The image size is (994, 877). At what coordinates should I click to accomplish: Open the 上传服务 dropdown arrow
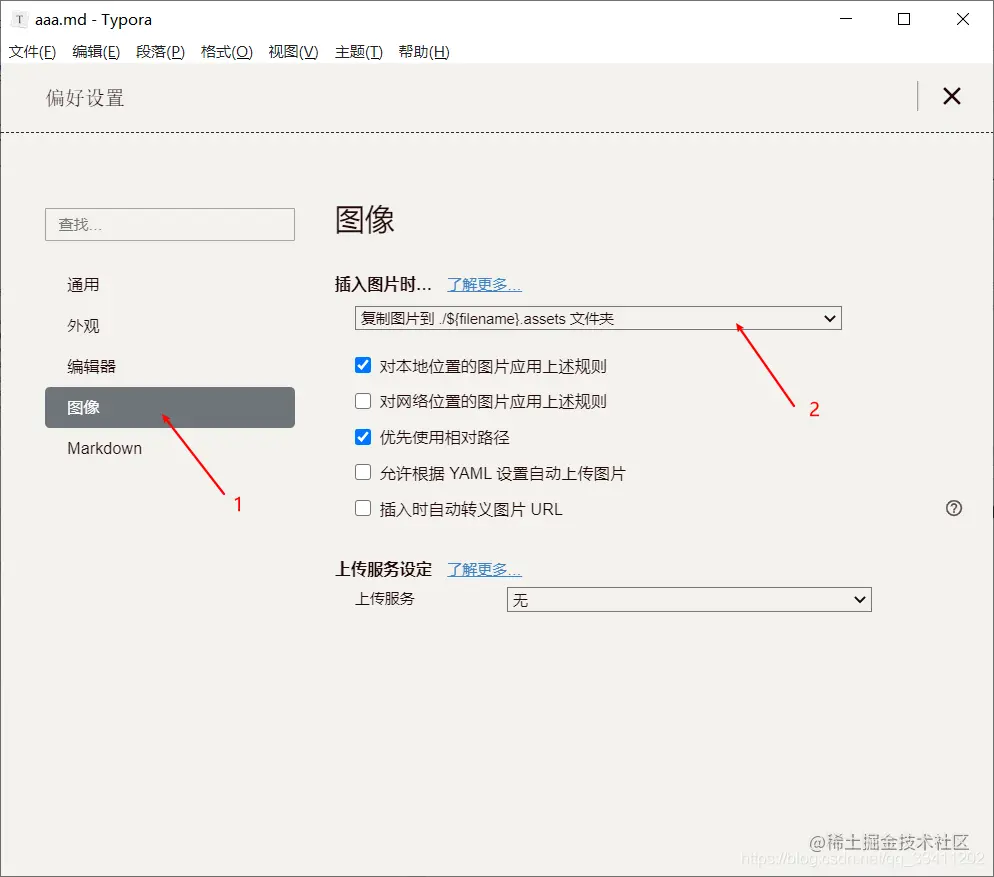click(x=858, y=599)
